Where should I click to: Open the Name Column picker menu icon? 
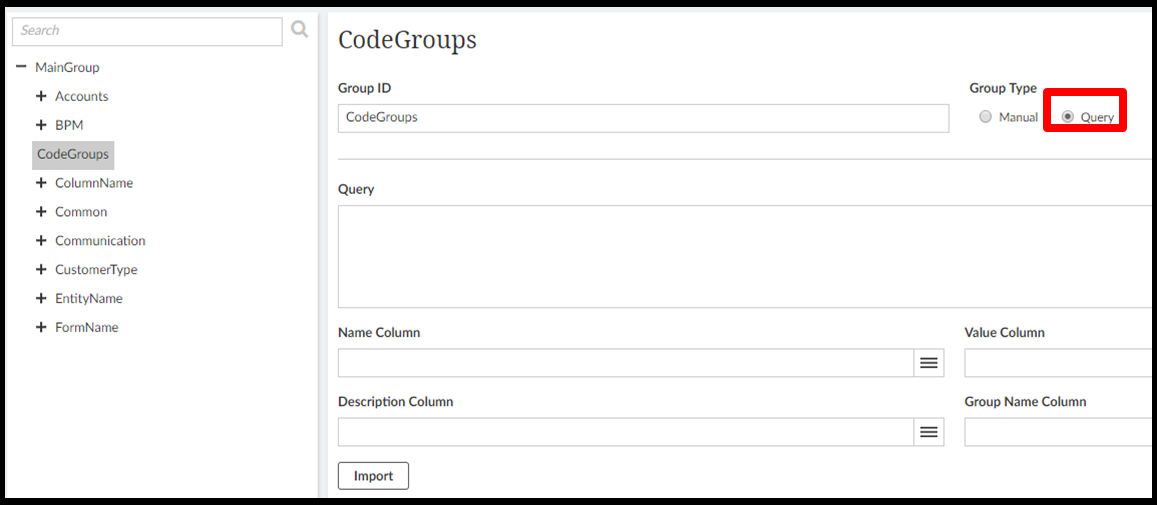pyautogui.click(x=928, y=363)
